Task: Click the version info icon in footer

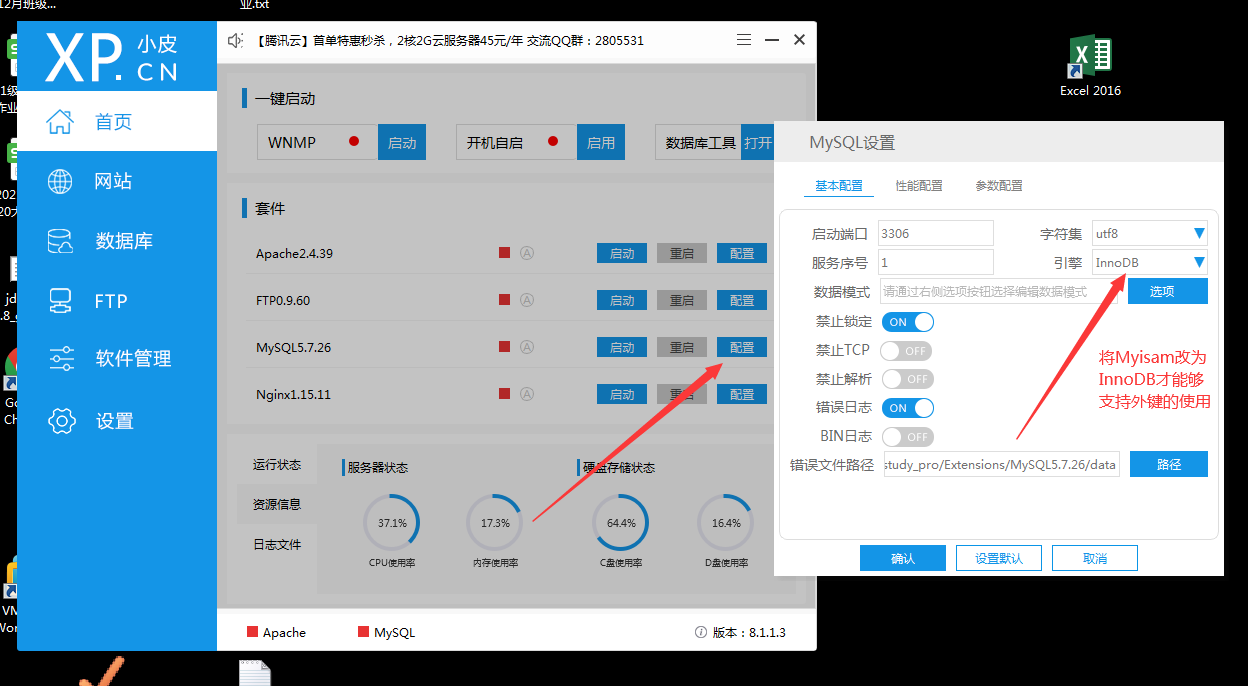Action: [701, 632]
